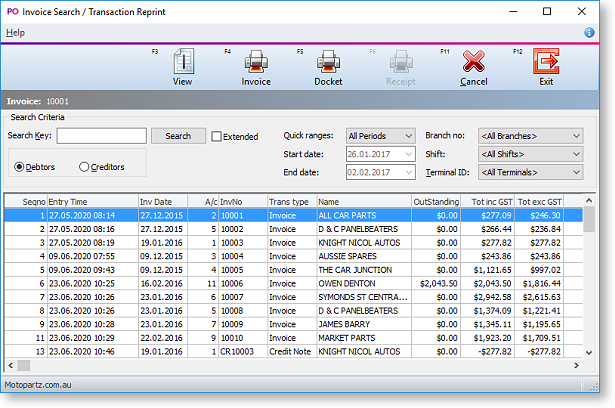Screen dimensions: 615x408
Task: Sort by the Name column header
Action: click(x=362, y=201)
